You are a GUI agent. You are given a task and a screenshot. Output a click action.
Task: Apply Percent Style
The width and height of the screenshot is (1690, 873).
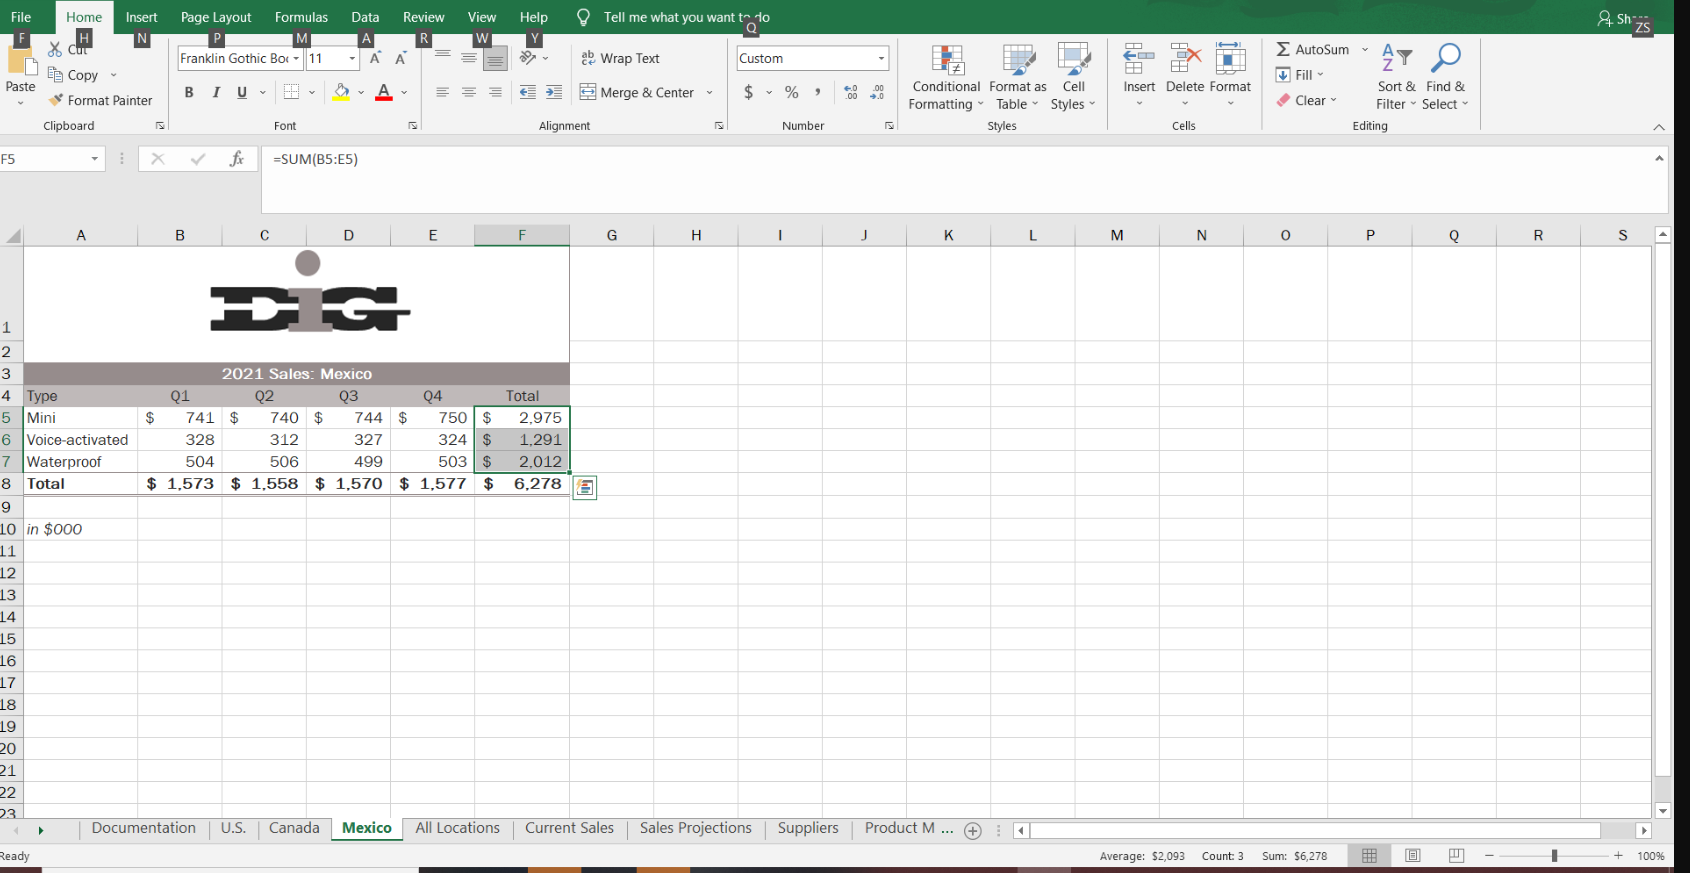792,92
